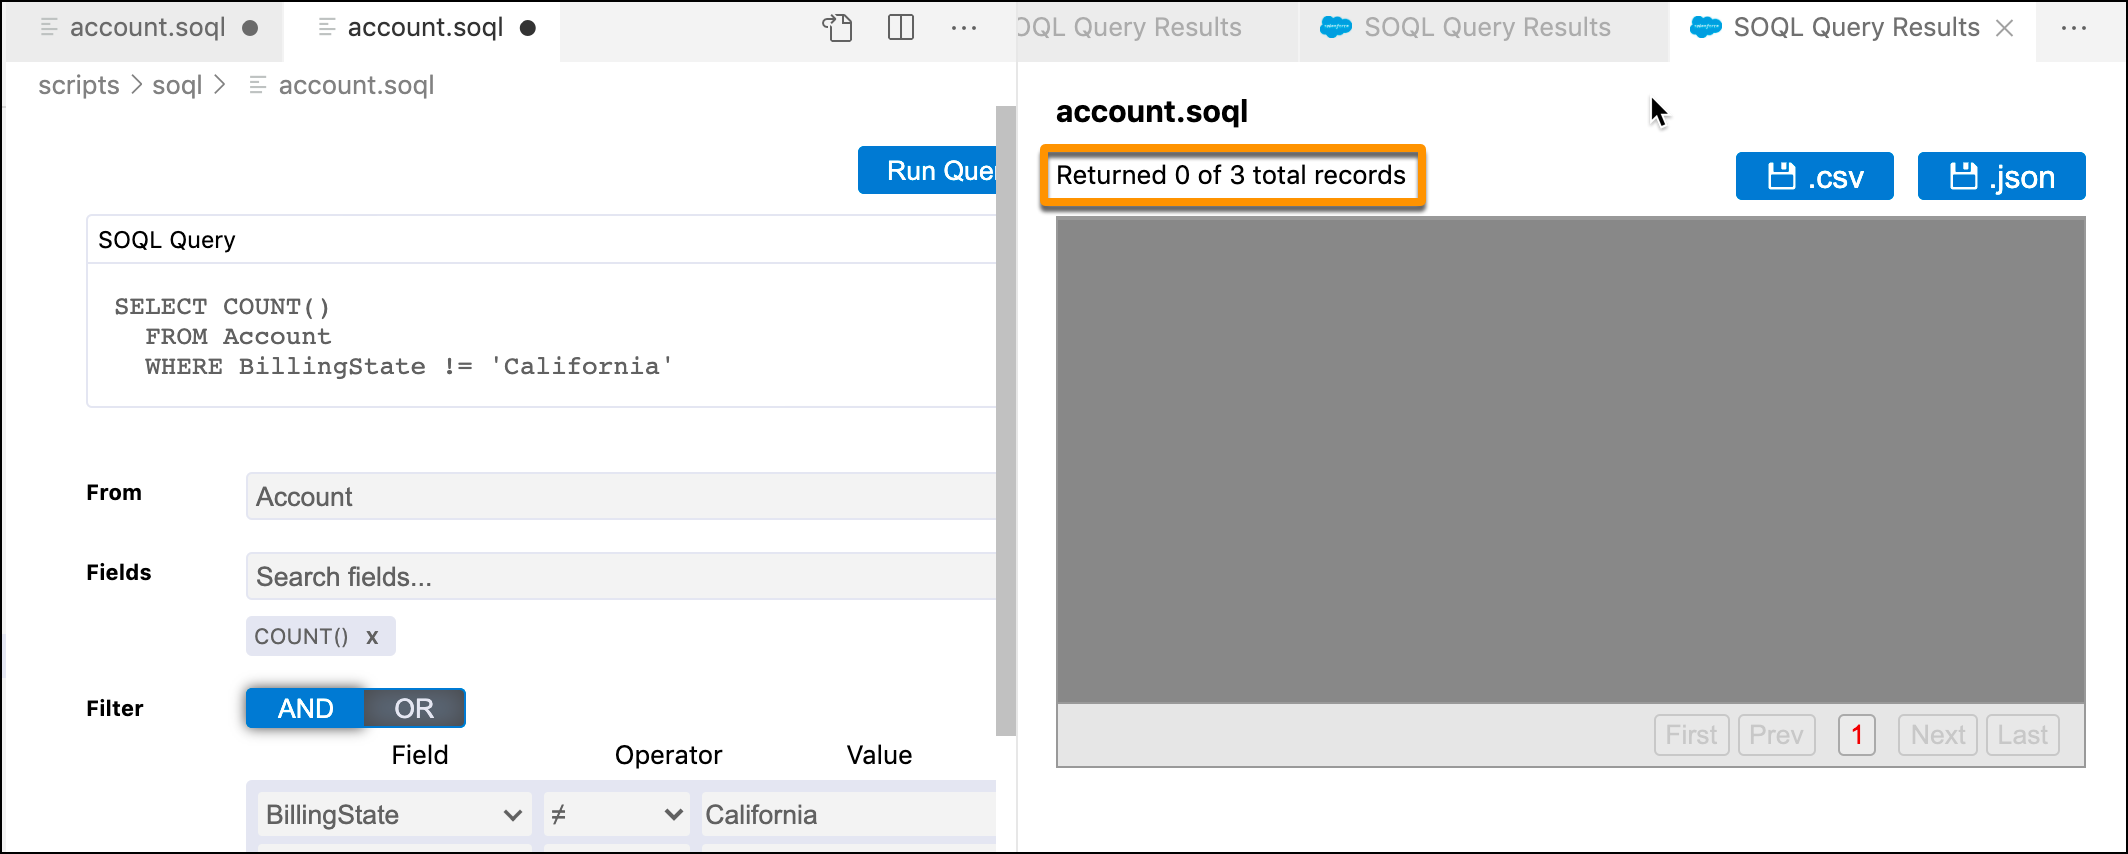Open the editor more actions ellipsis
Viewport: 2128px width, 854px height.
[964, 28]
